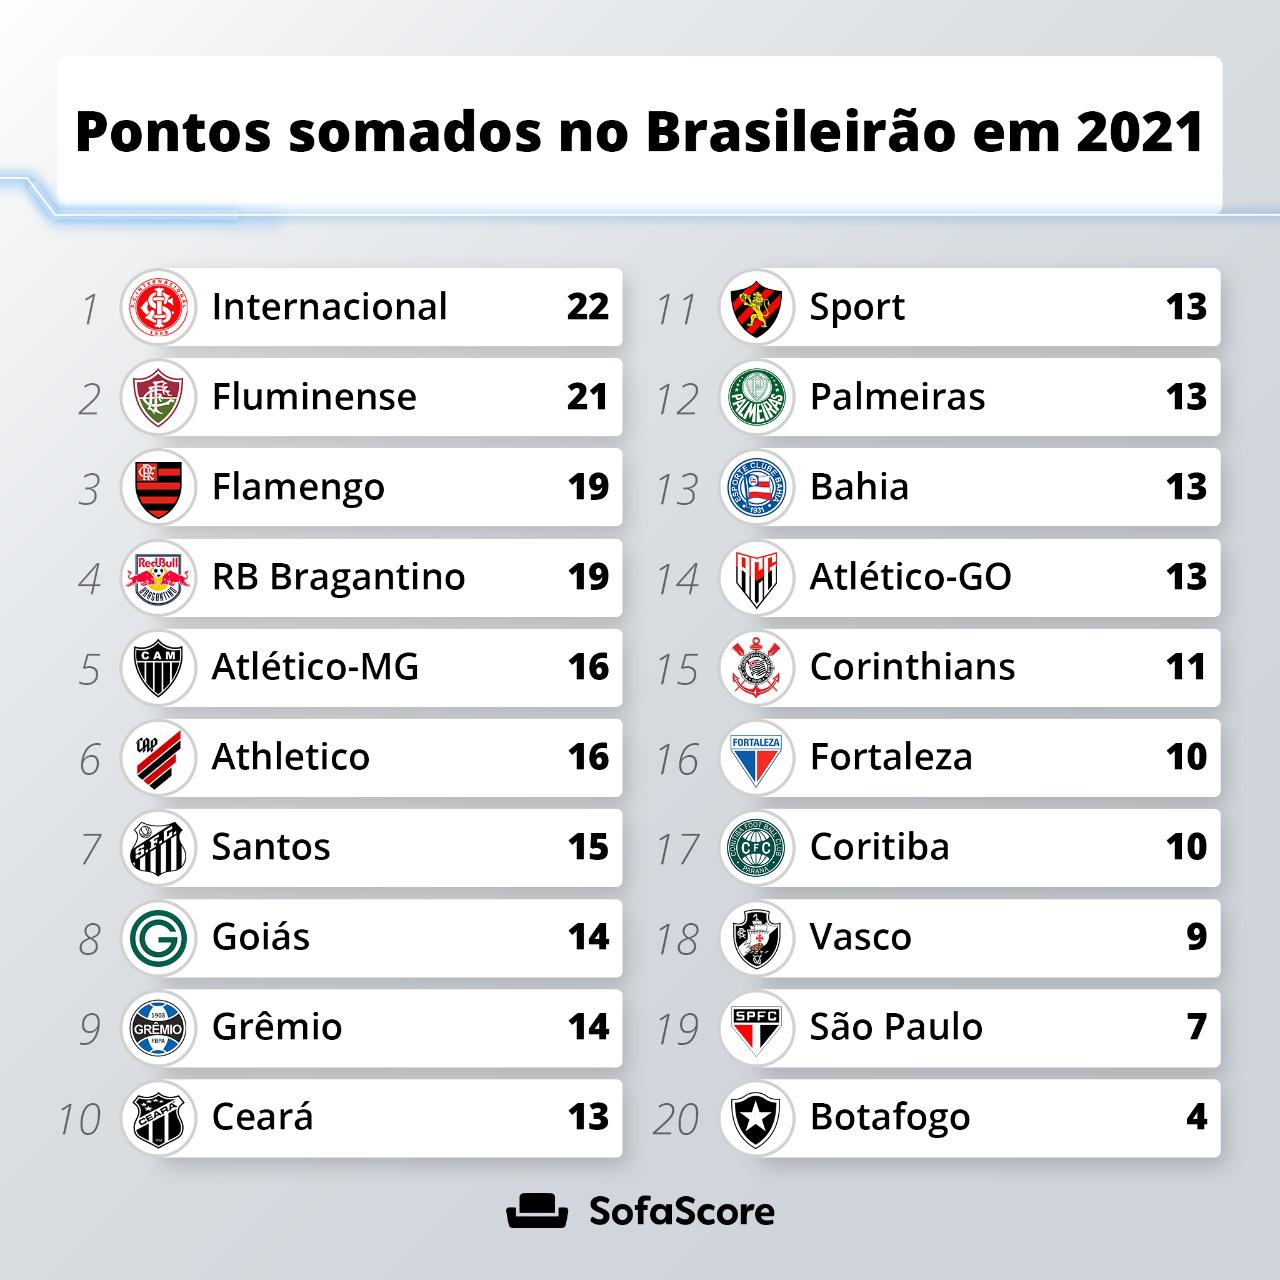
Task: Select Internacional's 22 points value
Action: click(588, 307)
